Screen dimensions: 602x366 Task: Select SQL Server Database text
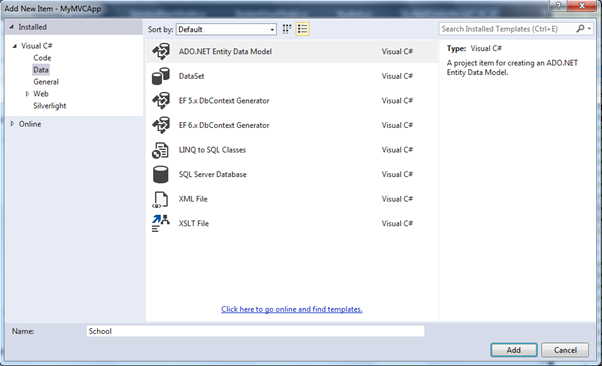[213, 174]
